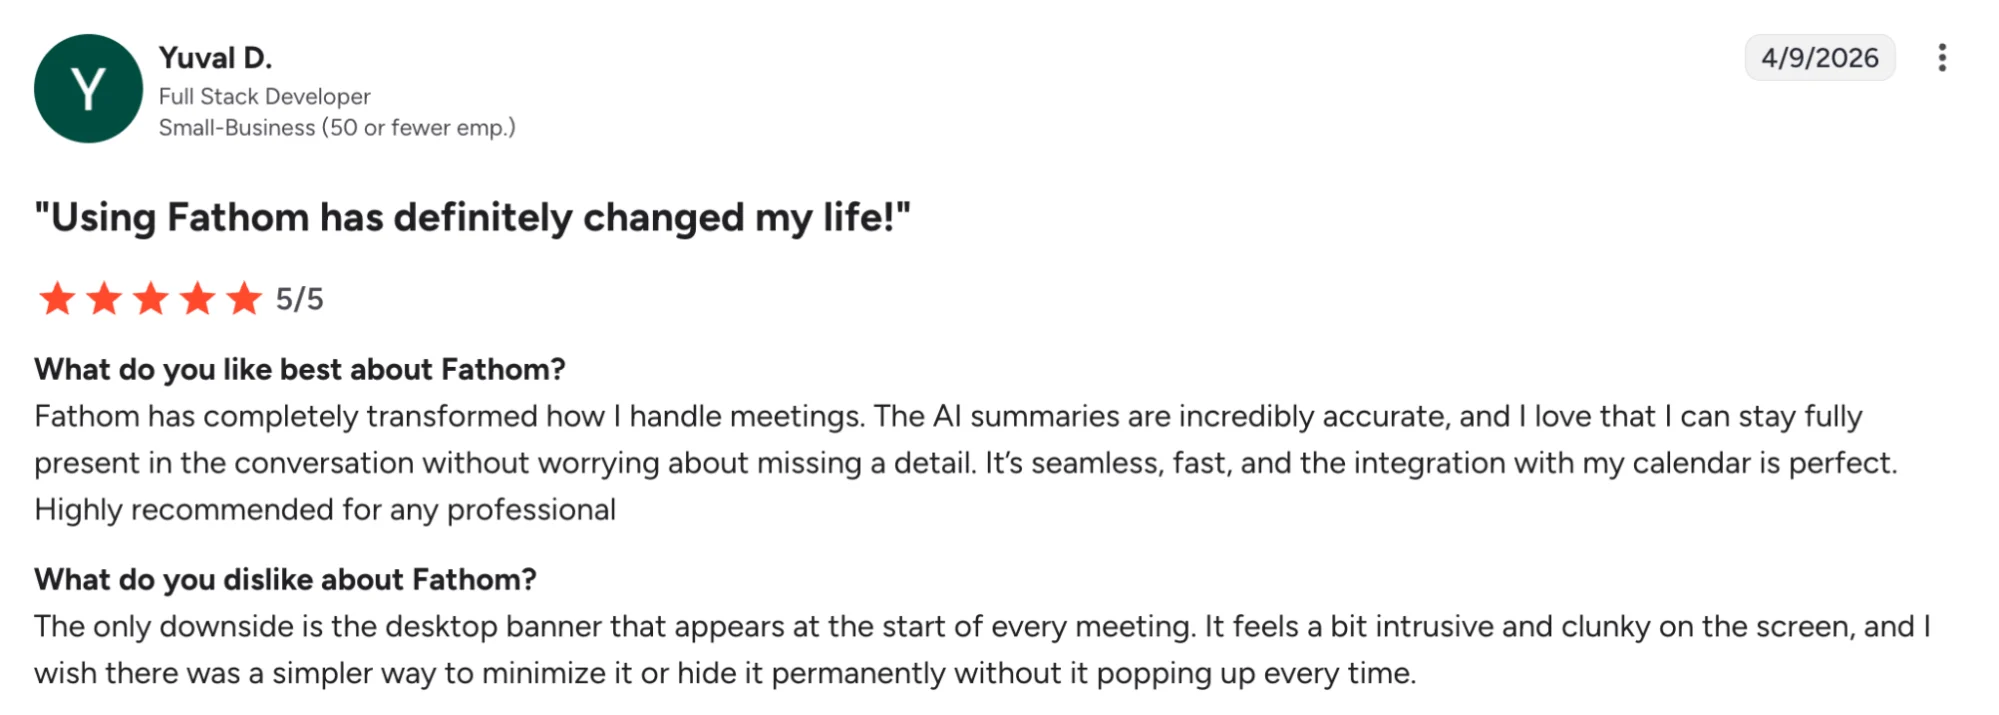Image resolution: width=1999 pixels, height=715 pixels.
Task: Click the green Y avatar circle
Action: [x=88, y=89]
